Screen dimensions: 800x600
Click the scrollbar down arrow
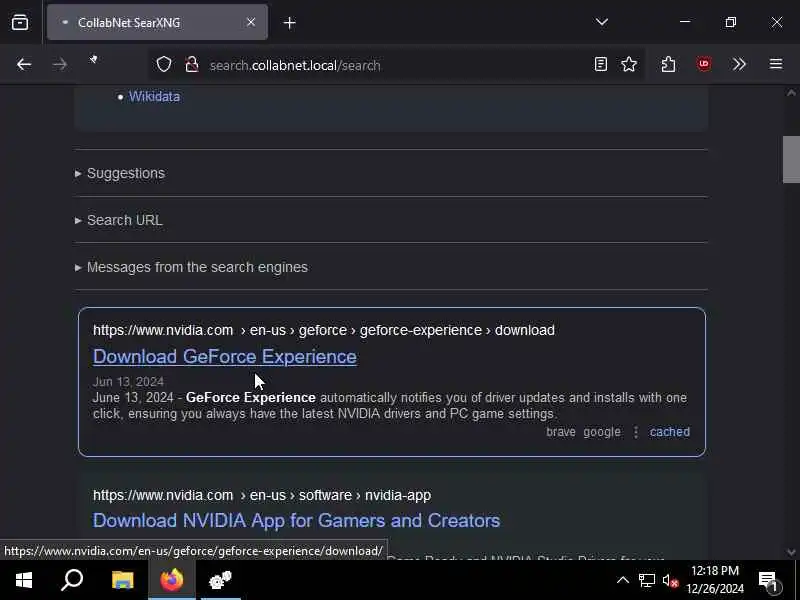pos(791,552)
